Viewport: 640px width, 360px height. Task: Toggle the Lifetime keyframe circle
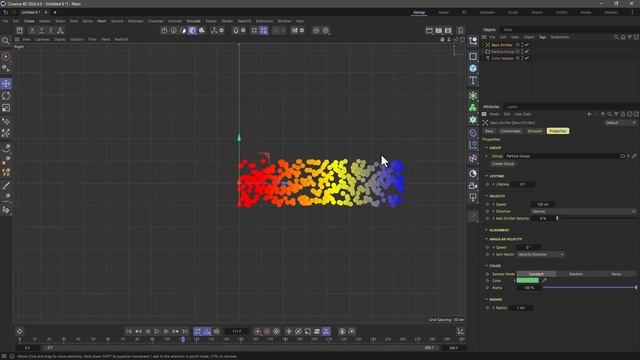click(x=487, y=184)
